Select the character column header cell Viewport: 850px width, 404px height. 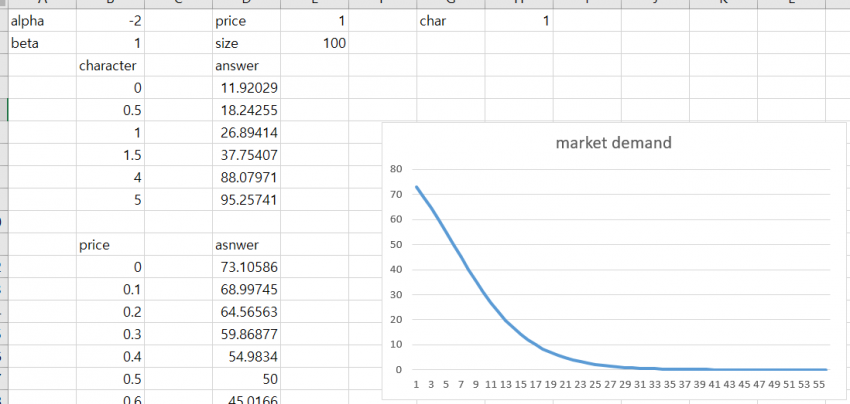click(111, 66)
